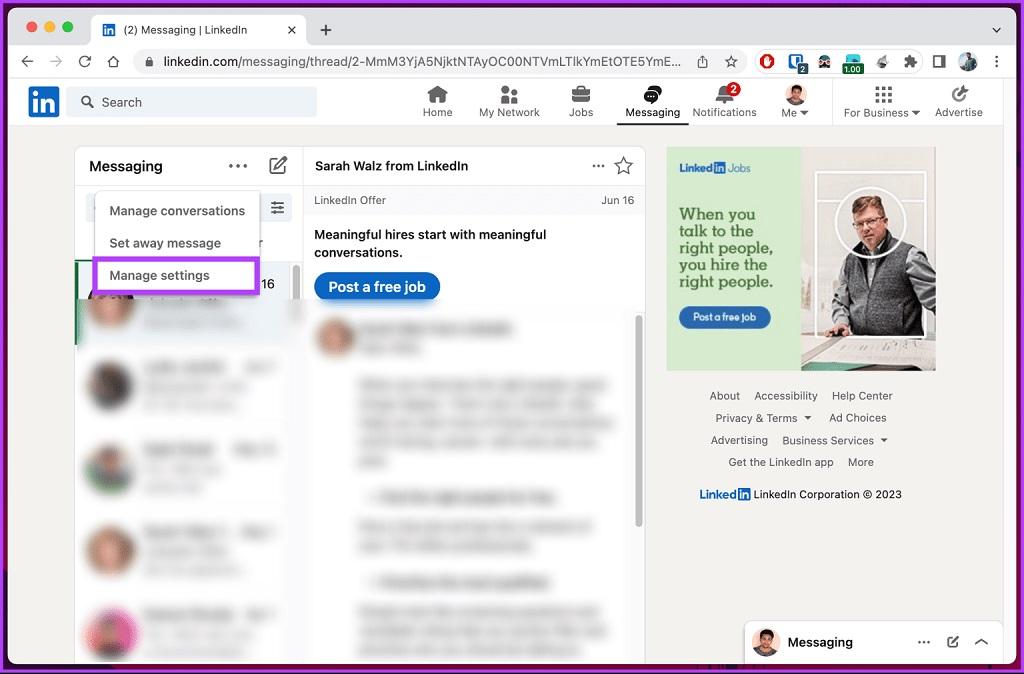Open the red Opera-style extension icon
The height and width of the screenshot is (674, 1024).
(767, 61)
